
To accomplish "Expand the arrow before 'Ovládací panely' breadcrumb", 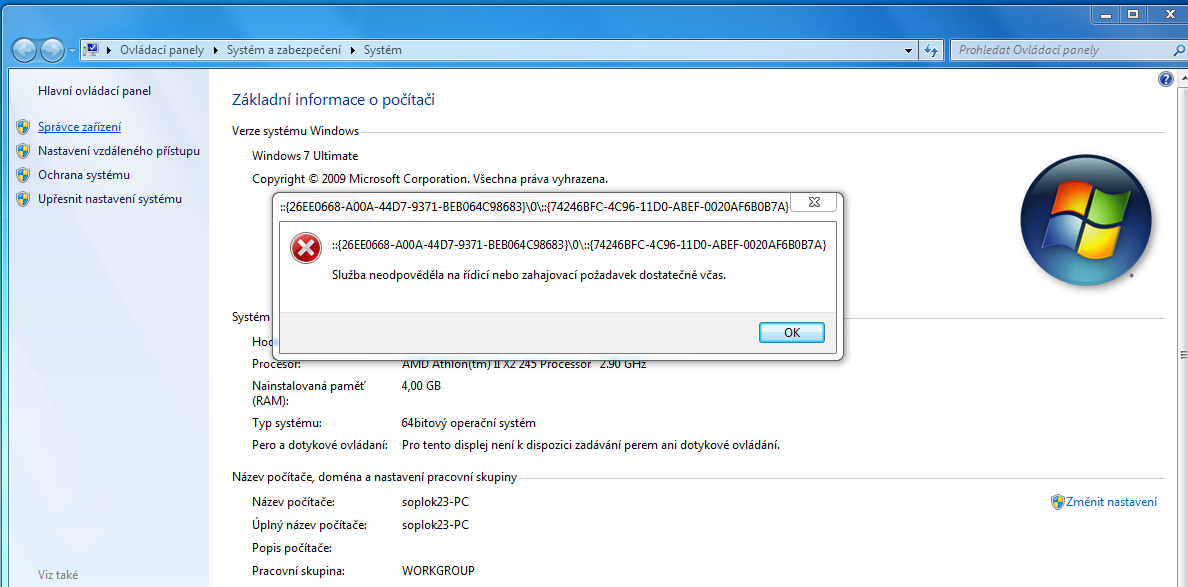I will (x=108, y=50).
